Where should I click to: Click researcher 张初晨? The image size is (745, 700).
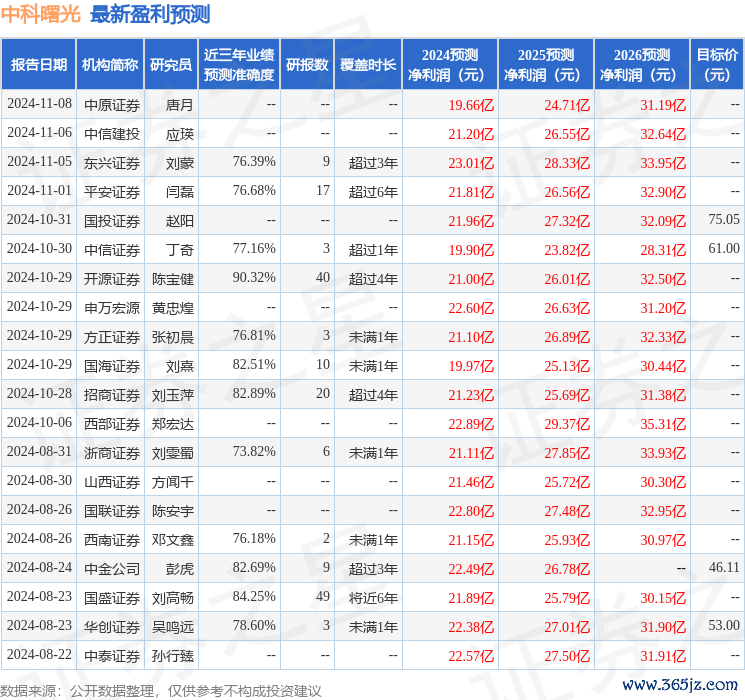pyautogui.click(x=173, y=337)
